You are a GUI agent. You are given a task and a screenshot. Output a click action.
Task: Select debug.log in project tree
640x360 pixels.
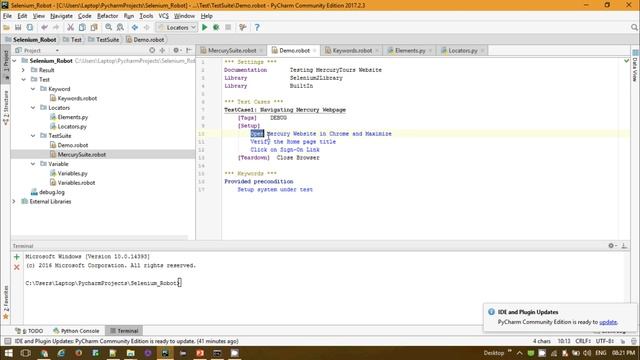coord(48,192)
